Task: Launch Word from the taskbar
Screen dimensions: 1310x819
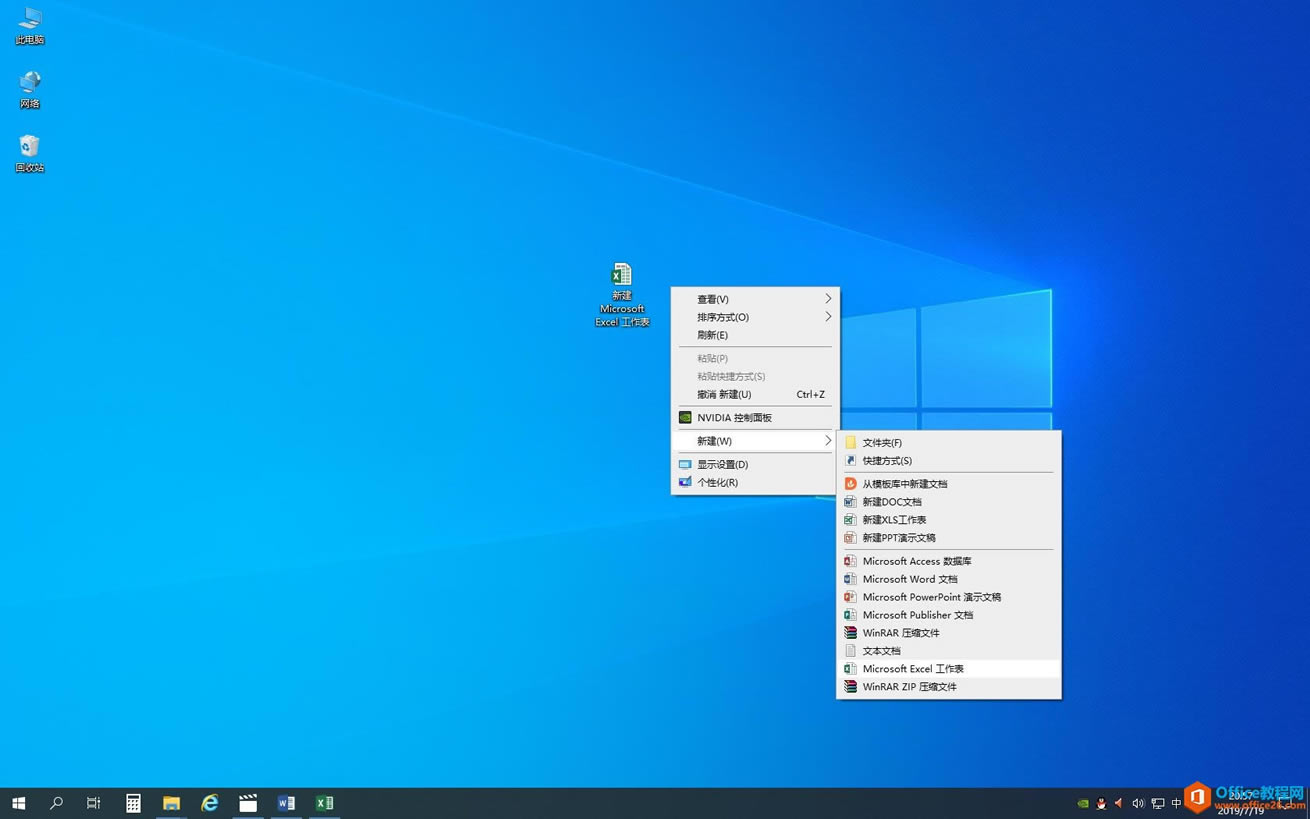Action: (x=286, y=802)
